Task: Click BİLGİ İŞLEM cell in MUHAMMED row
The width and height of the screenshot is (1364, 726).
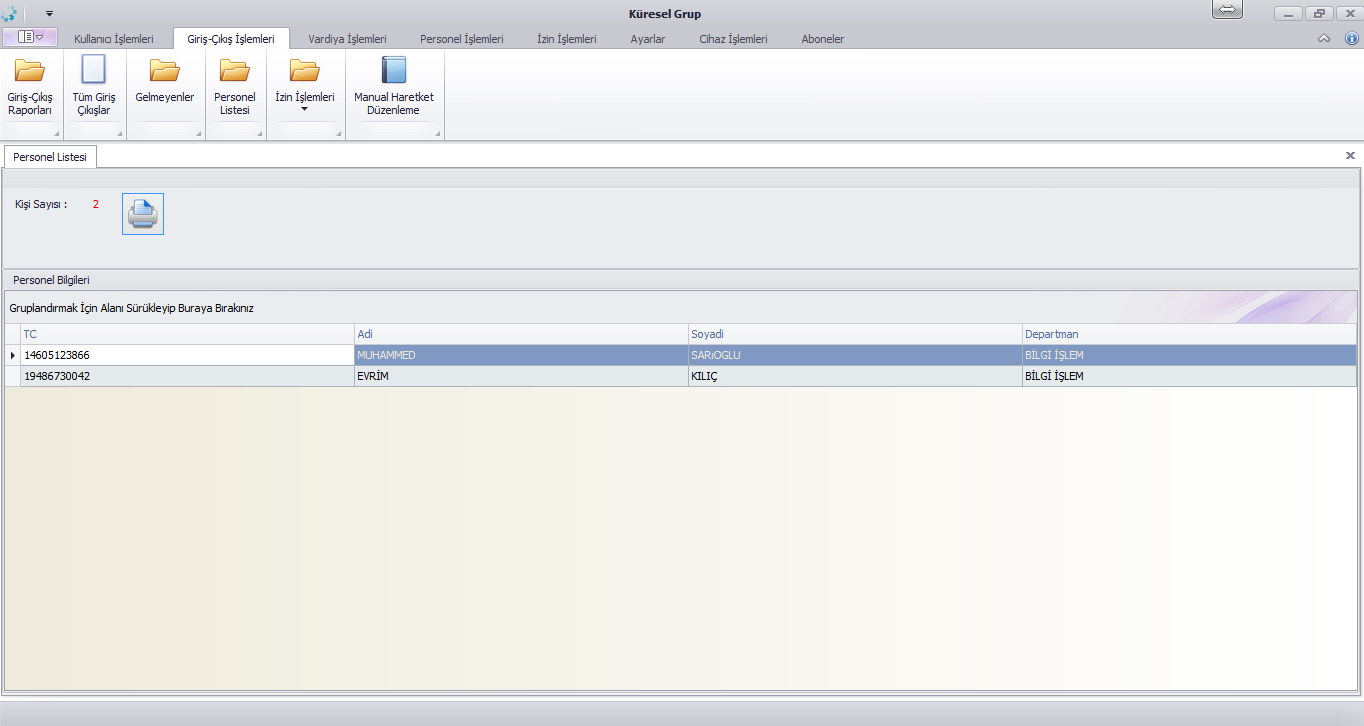Action: [x=1189, y=355]
